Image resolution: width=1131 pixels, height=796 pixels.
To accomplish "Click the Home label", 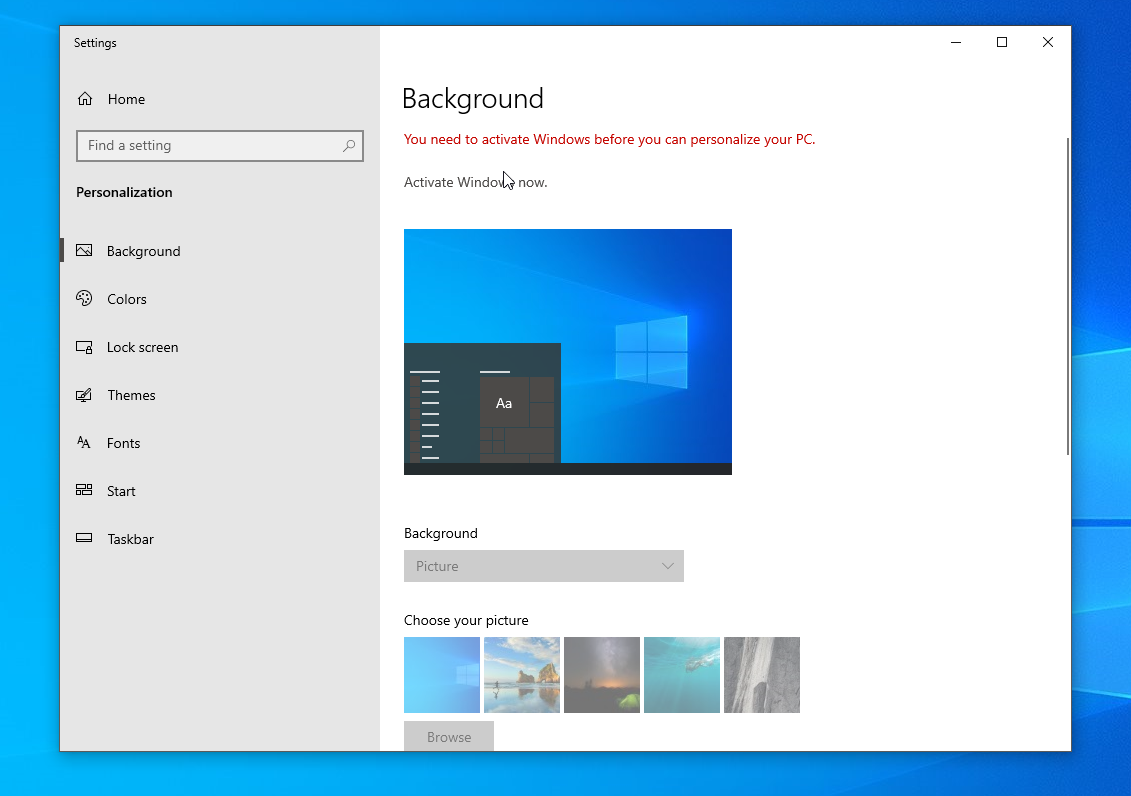I will point(126,100).
